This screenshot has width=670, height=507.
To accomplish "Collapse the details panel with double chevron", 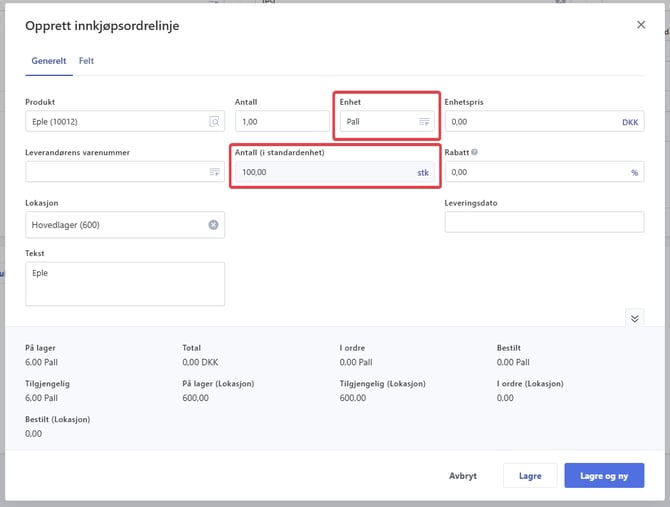I will coord(634,317).
